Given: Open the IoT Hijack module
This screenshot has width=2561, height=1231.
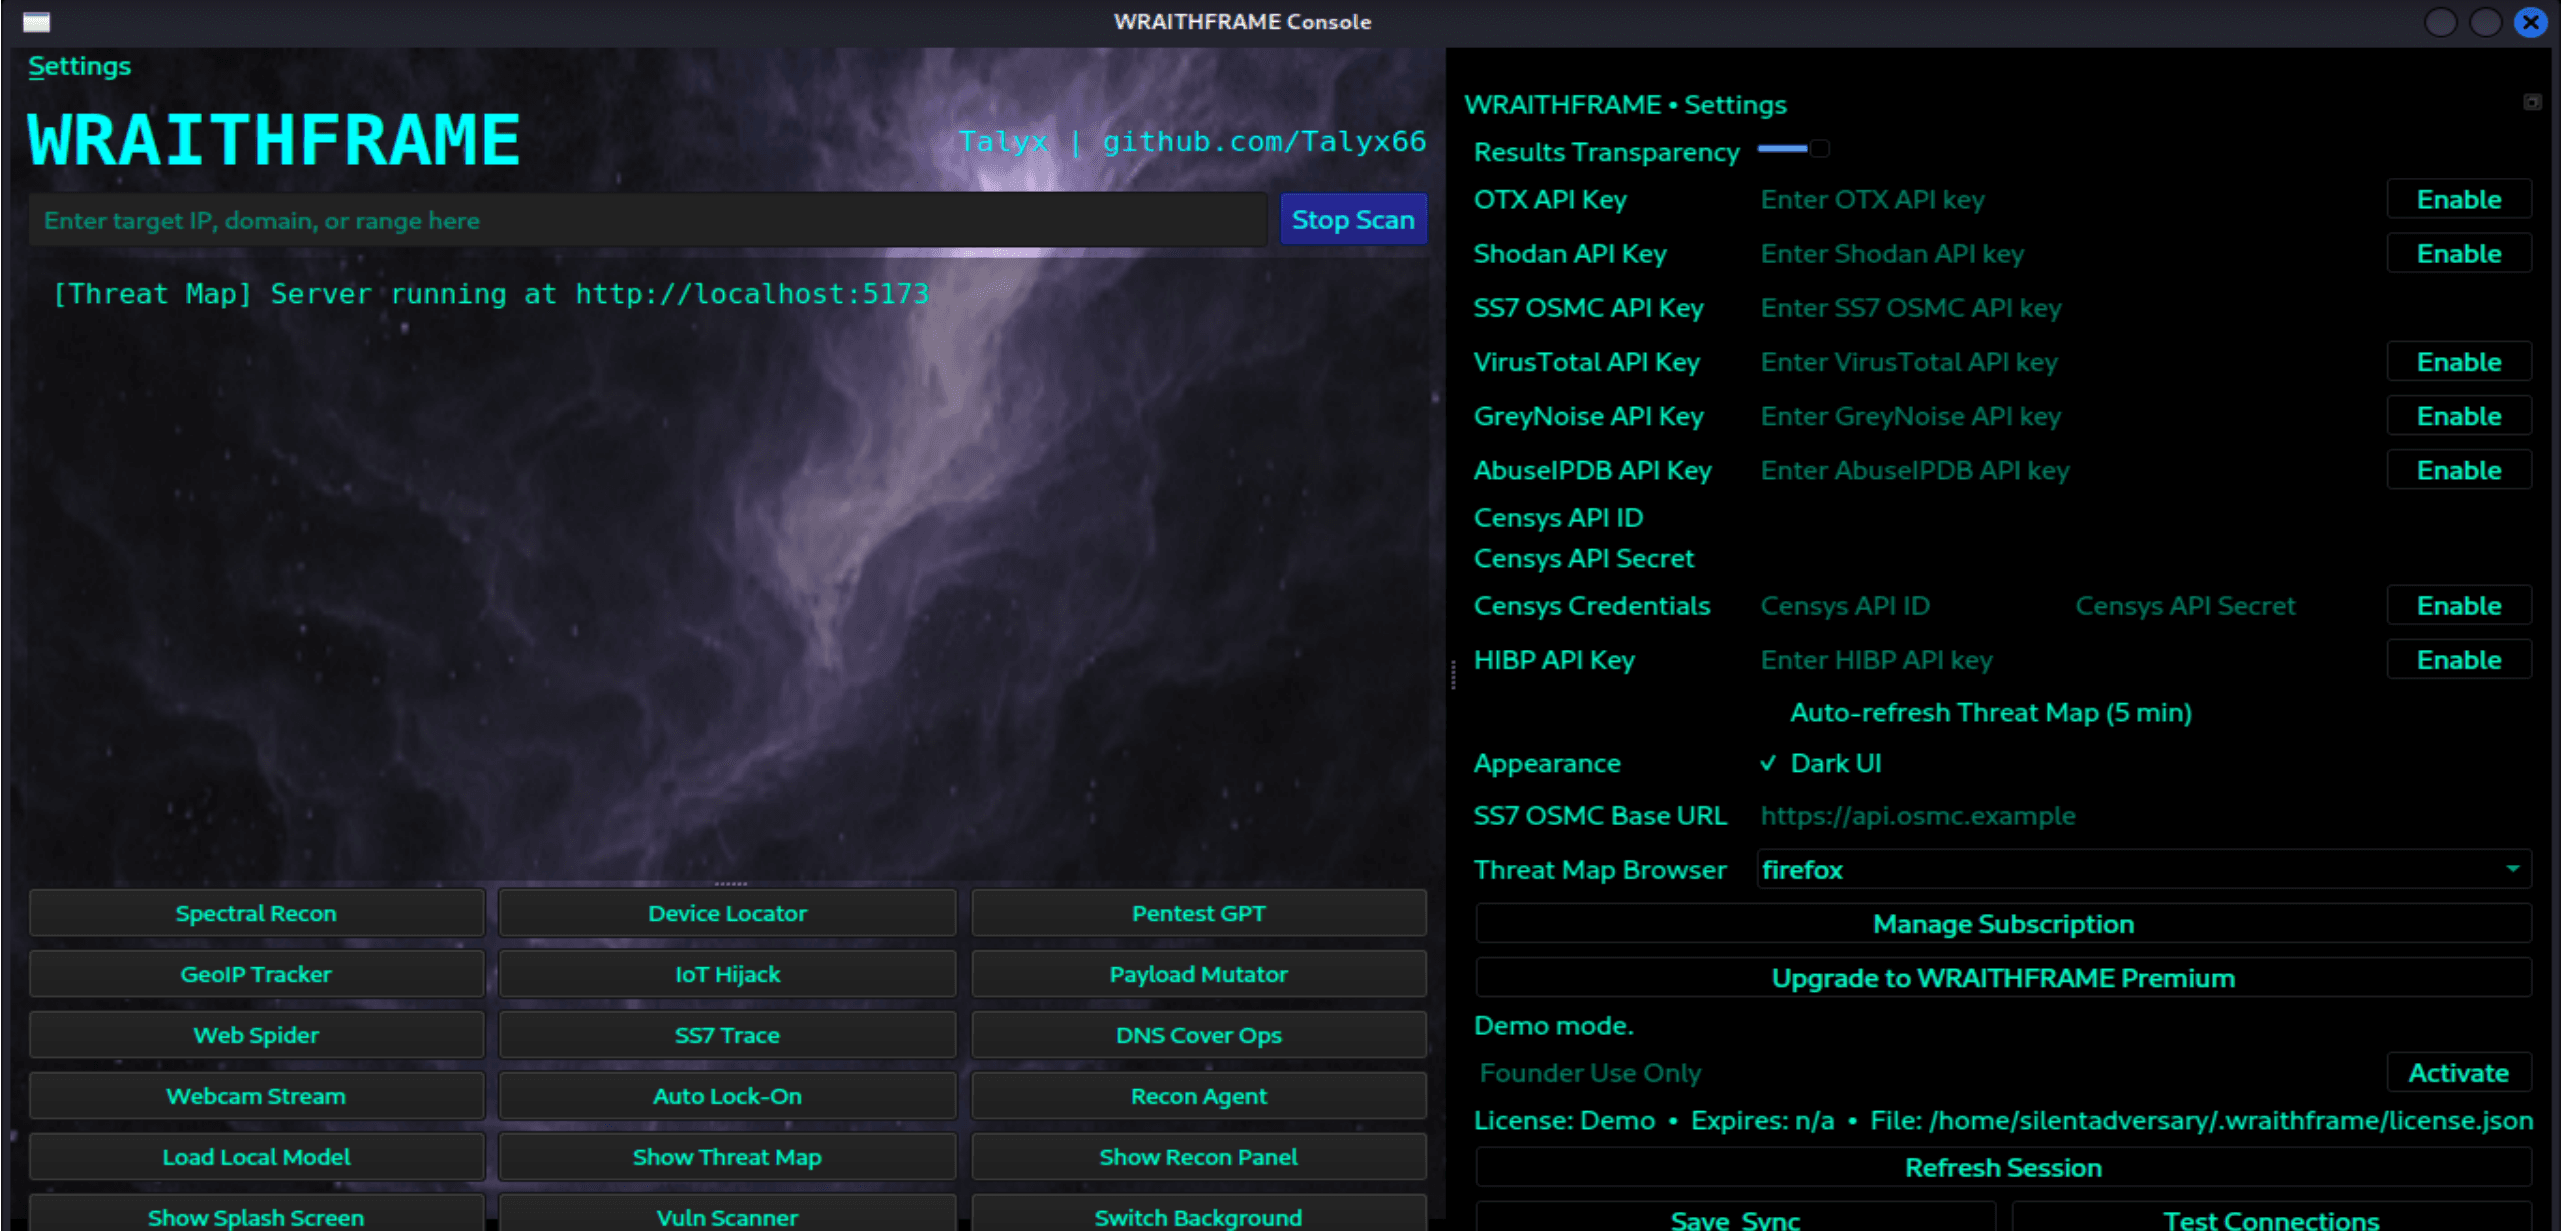Looking at the screenshot, I should 727,974.
